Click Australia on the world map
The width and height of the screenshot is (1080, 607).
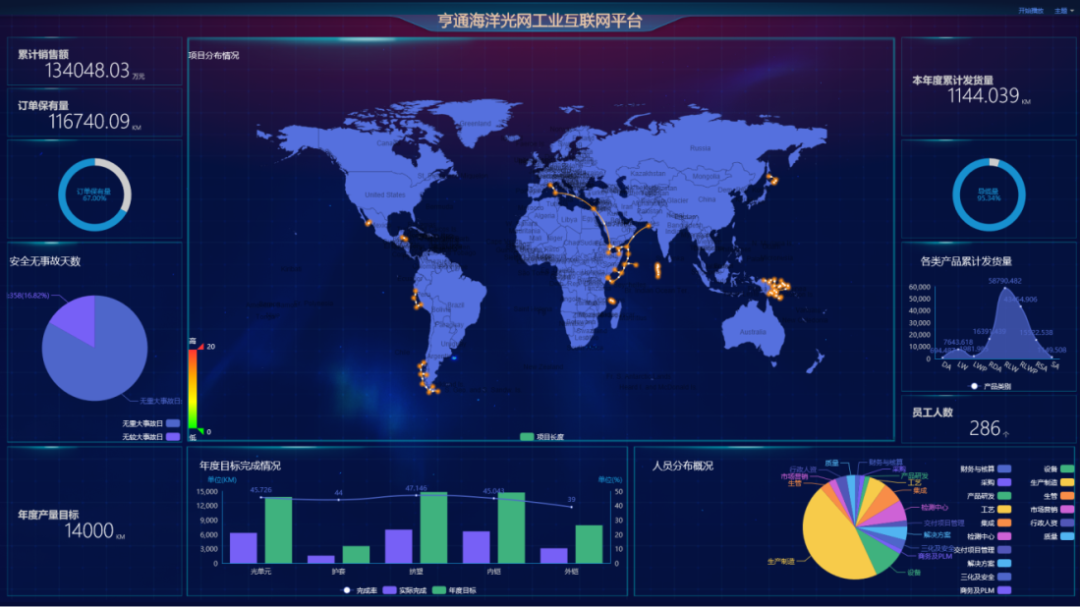pos(752,331)
